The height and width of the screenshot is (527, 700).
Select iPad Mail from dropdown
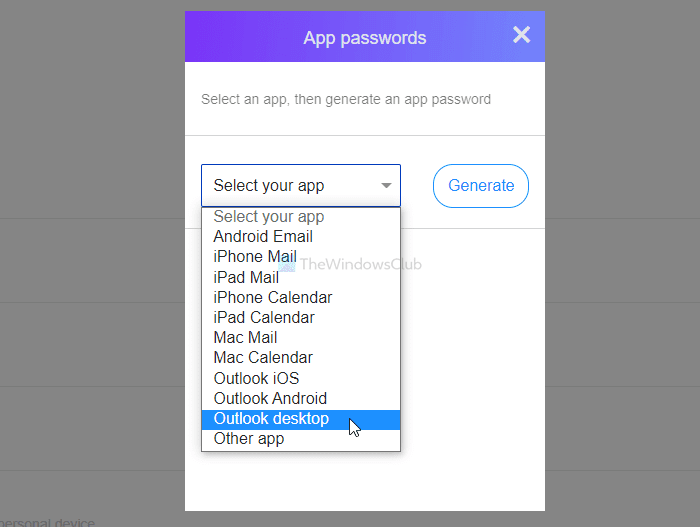coord(301,277)
